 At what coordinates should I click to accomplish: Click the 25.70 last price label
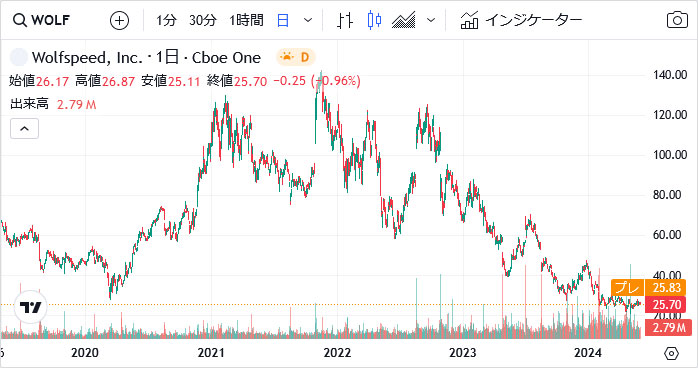(667, 305)
